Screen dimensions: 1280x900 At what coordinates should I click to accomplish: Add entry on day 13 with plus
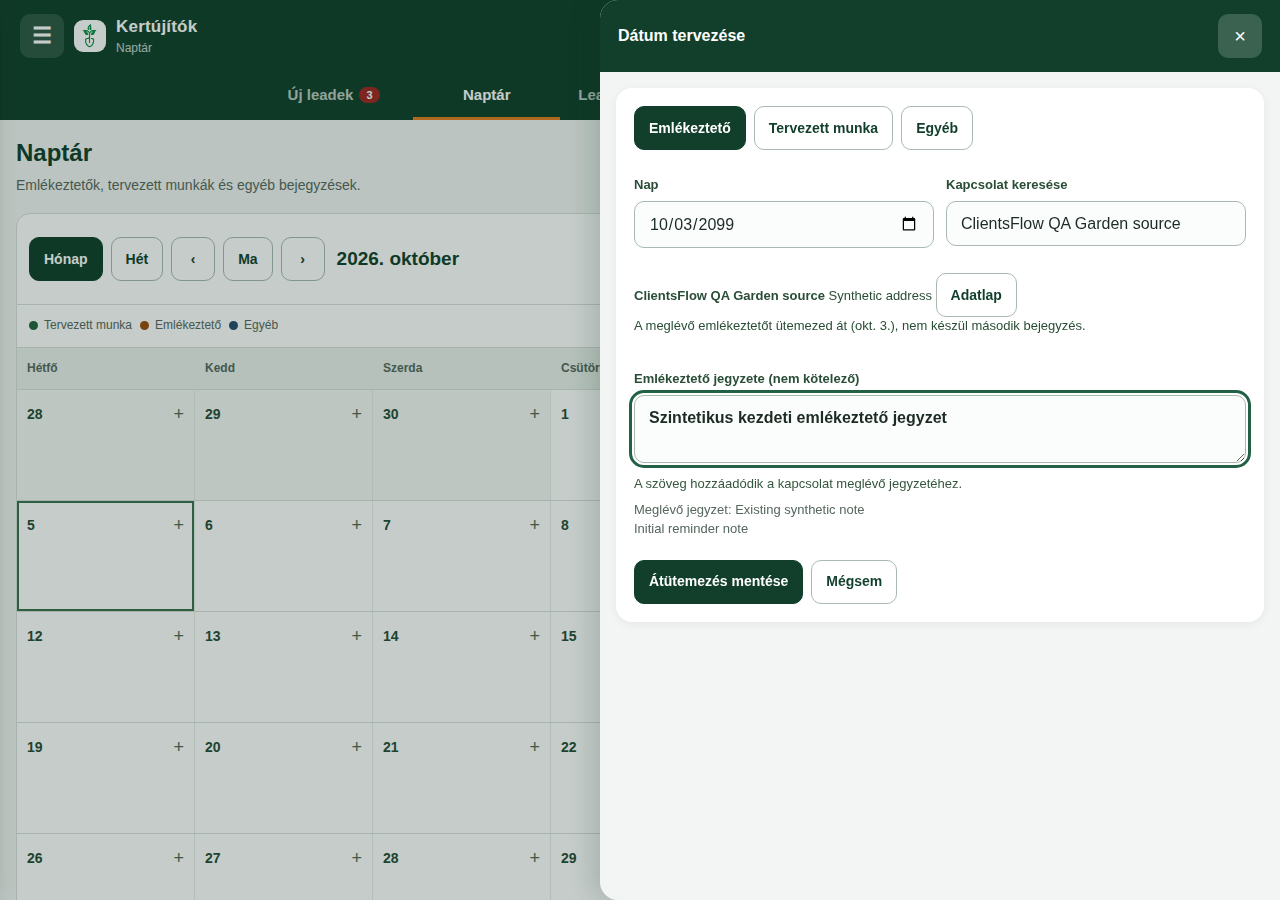click(x=357, y=635)
